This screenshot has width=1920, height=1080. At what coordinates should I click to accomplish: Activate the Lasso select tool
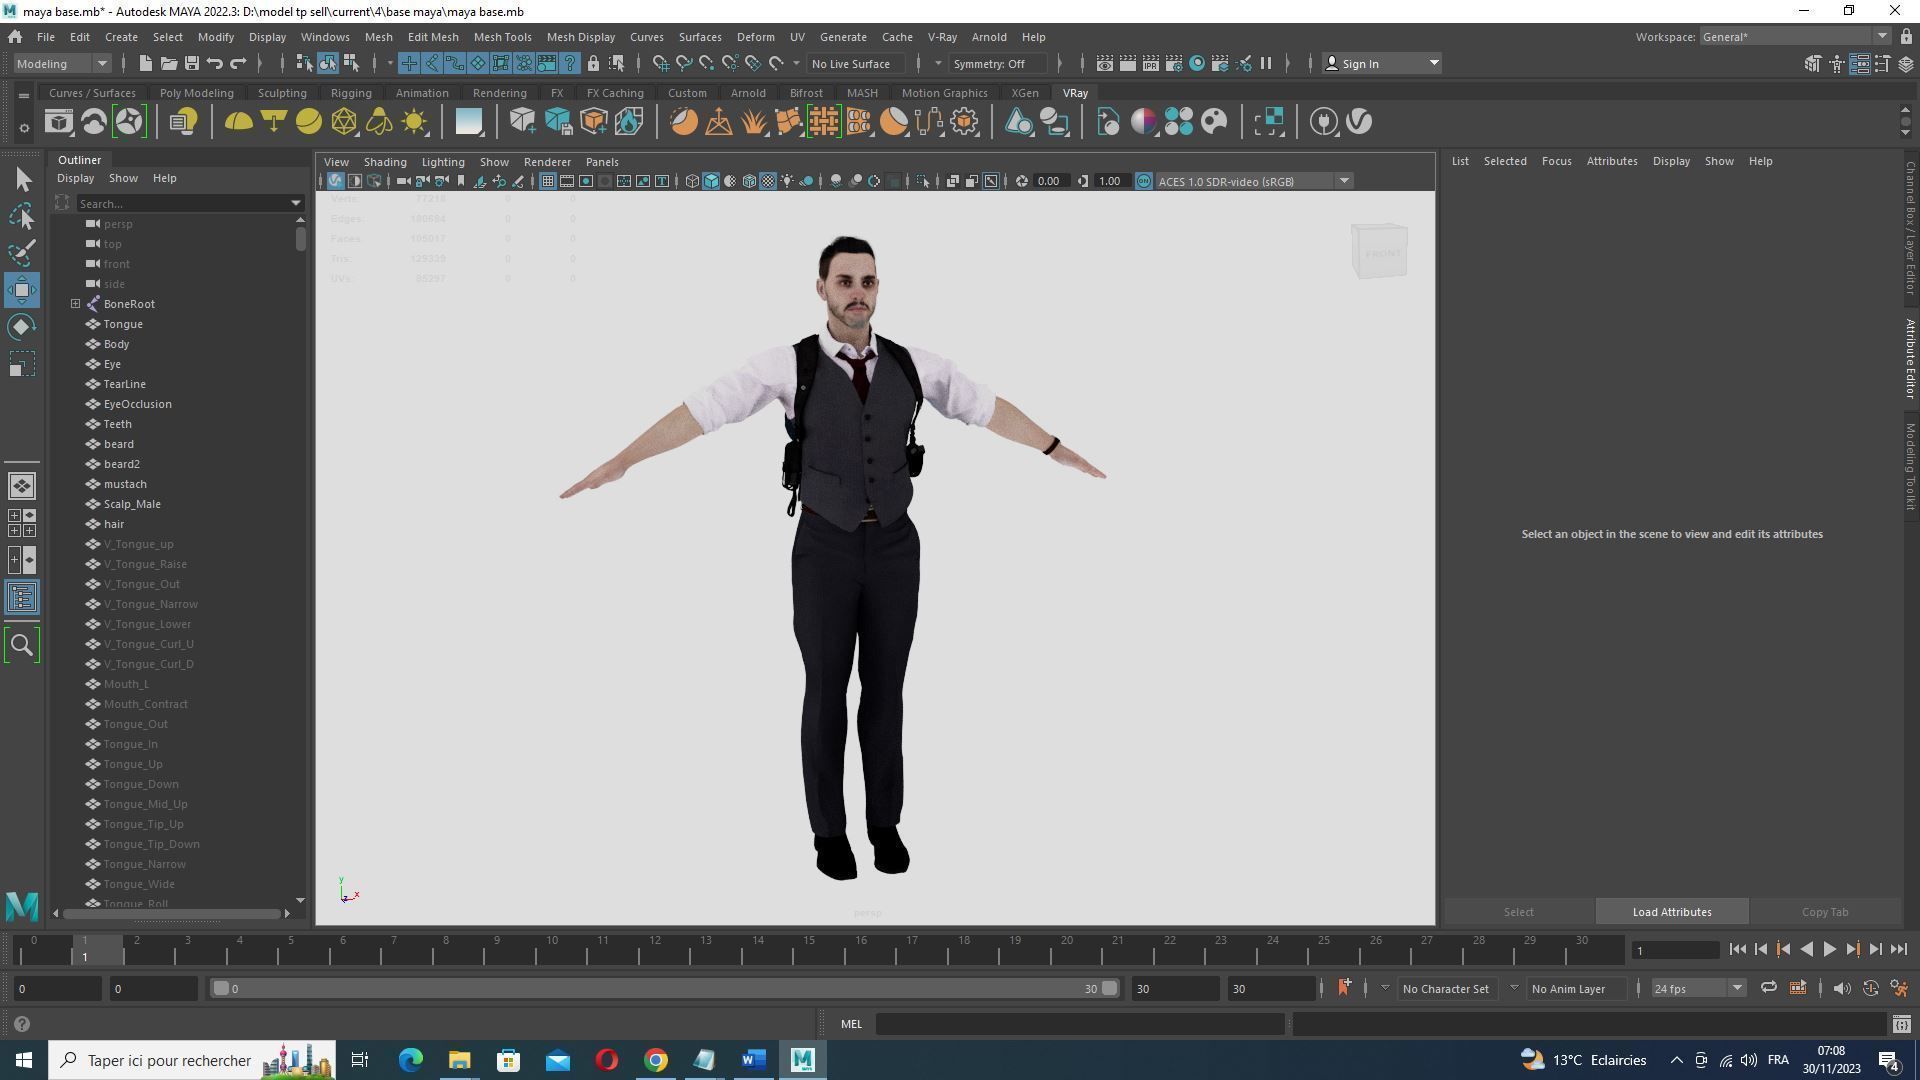(22, 216)
